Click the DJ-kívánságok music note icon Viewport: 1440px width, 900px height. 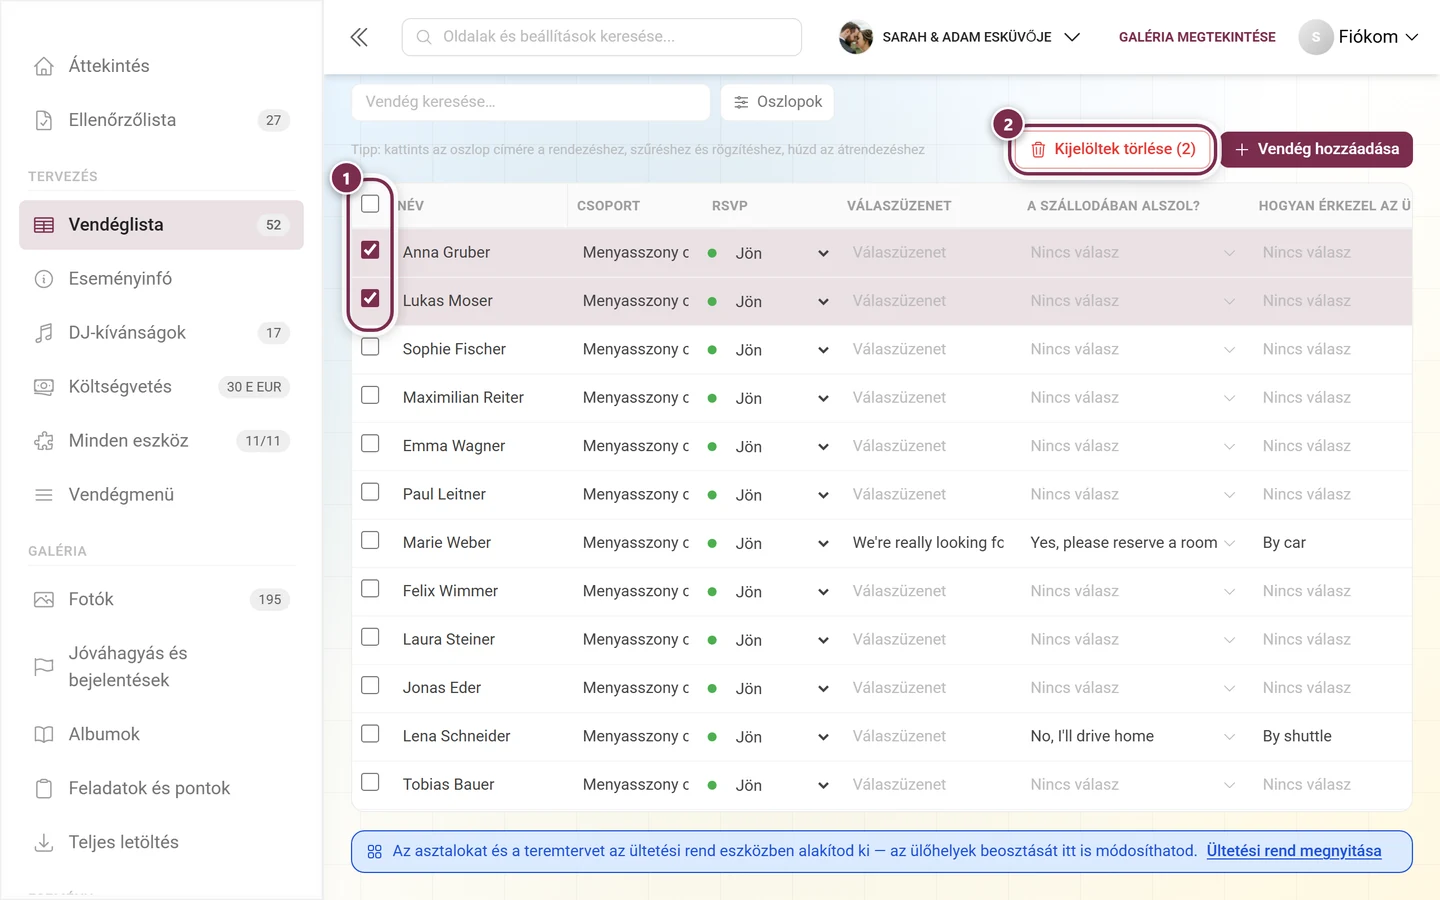point(44,333)
